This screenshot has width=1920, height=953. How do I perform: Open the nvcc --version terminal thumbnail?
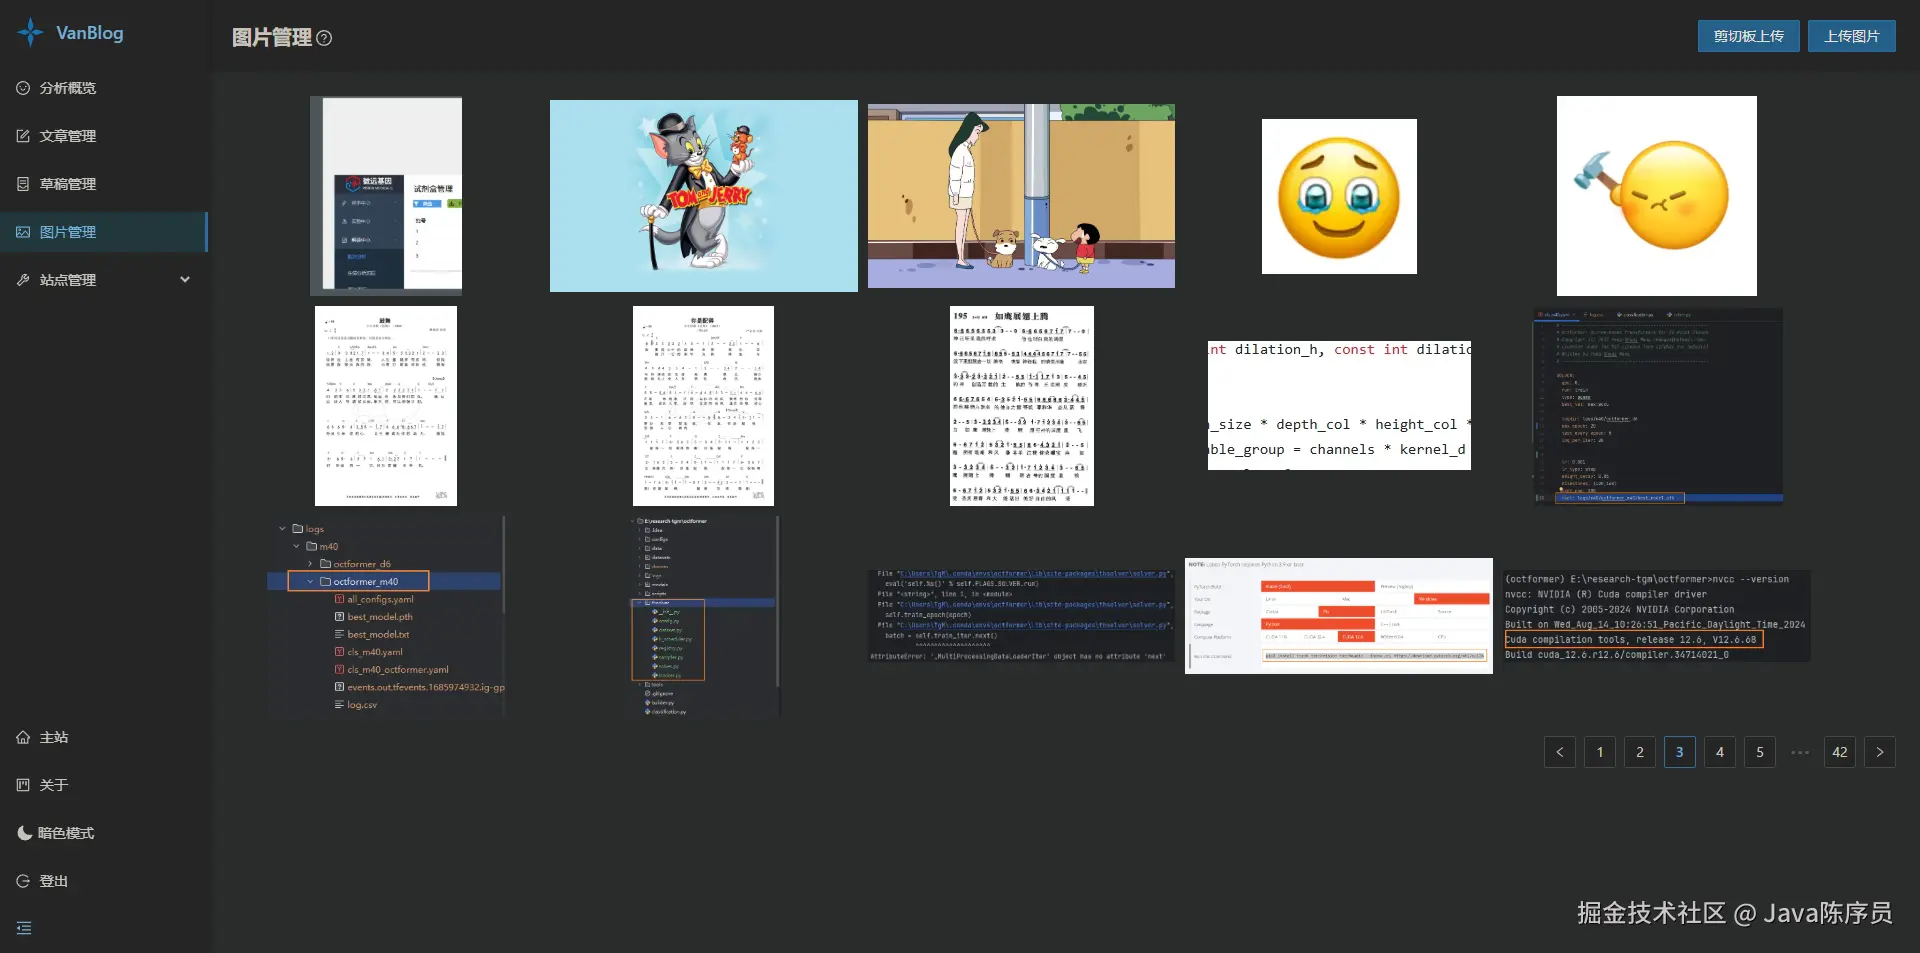(x=1657, y=616)
